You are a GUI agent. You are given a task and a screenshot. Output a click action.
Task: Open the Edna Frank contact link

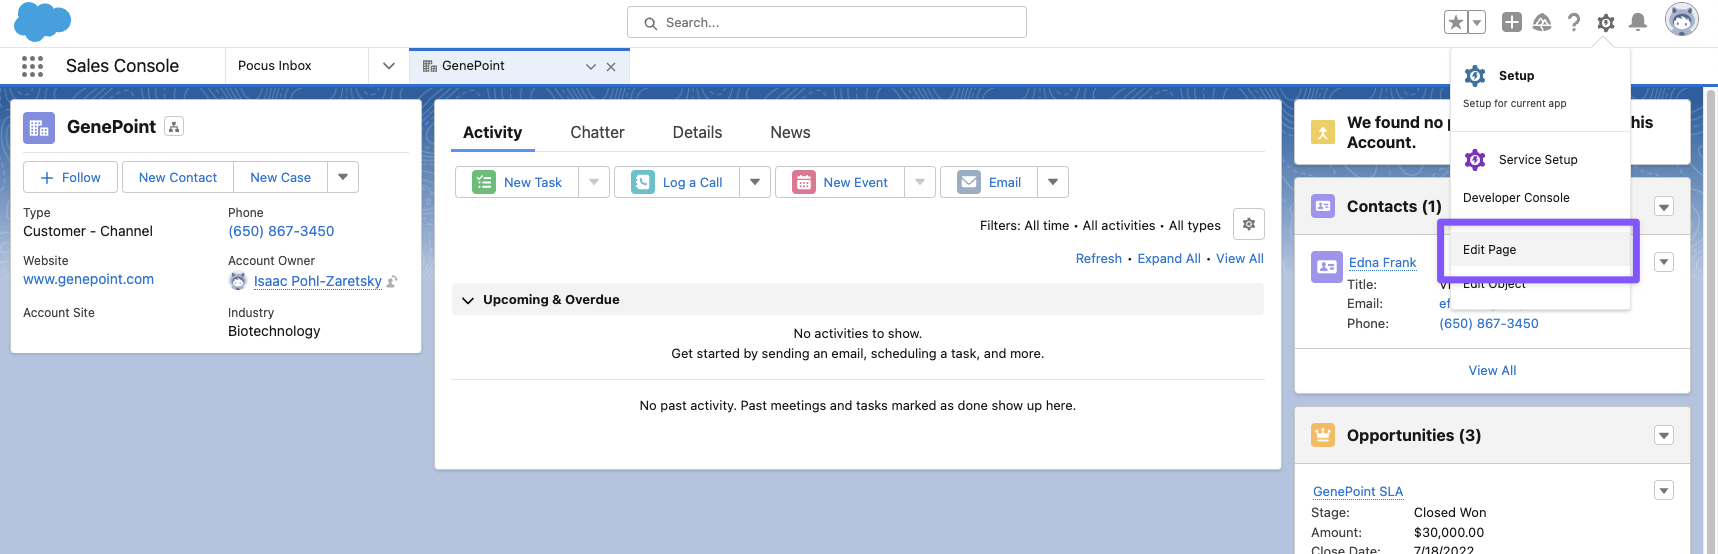click(1382, 263)
